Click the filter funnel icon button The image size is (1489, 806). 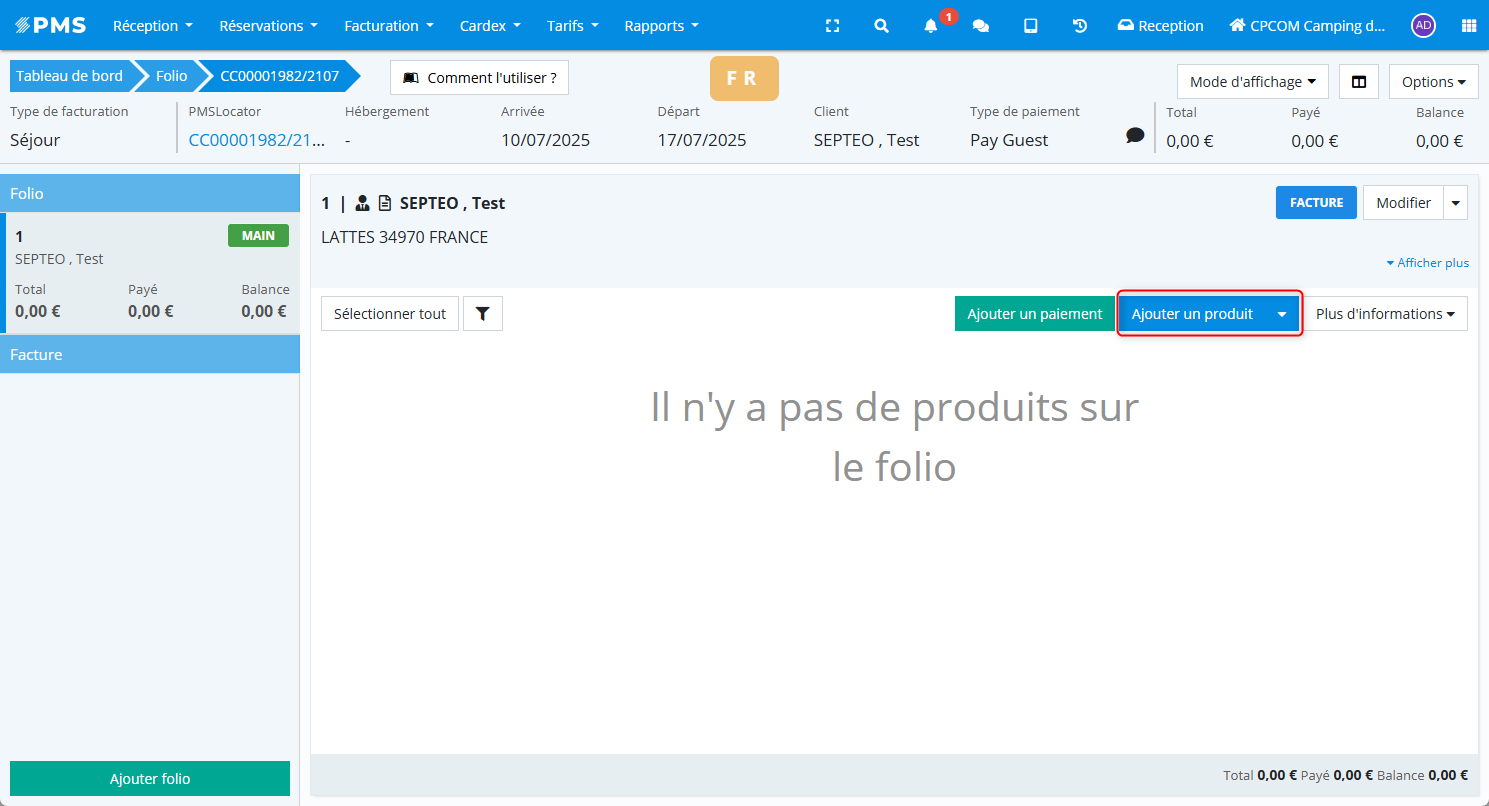pyautogui.click(x=483, y=314)
